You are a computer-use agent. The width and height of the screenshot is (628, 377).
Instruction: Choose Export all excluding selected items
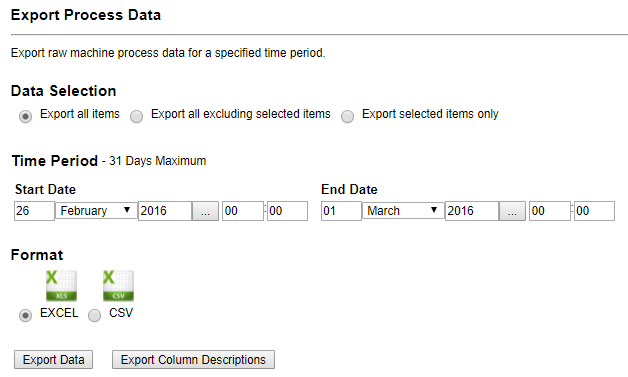(x=137, y=116)
